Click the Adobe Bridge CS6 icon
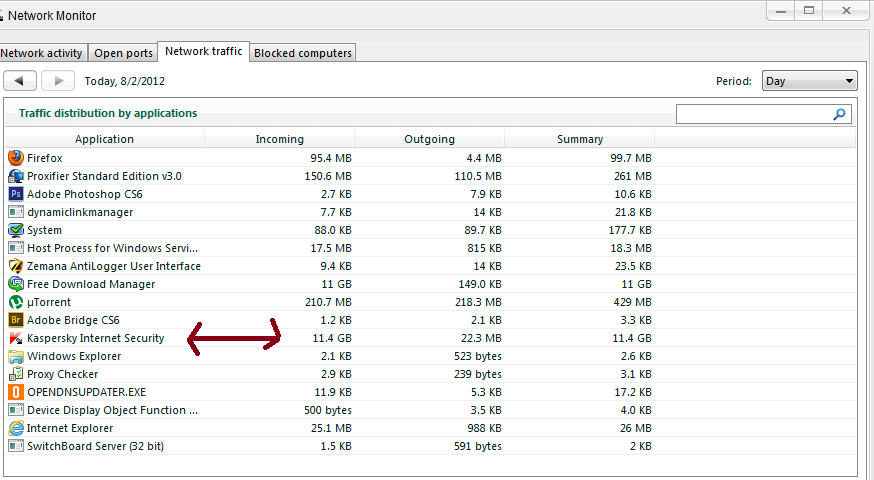 click(16, 320)
